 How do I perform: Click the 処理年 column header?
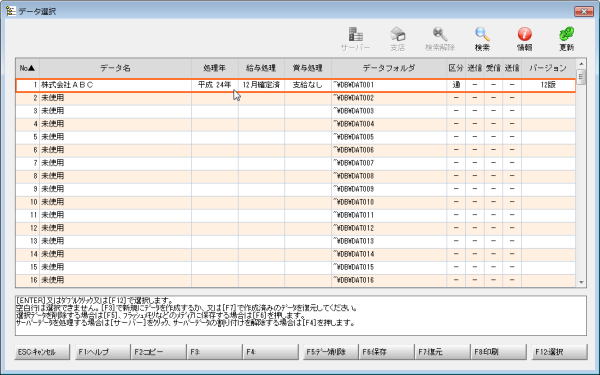point(215,68)
